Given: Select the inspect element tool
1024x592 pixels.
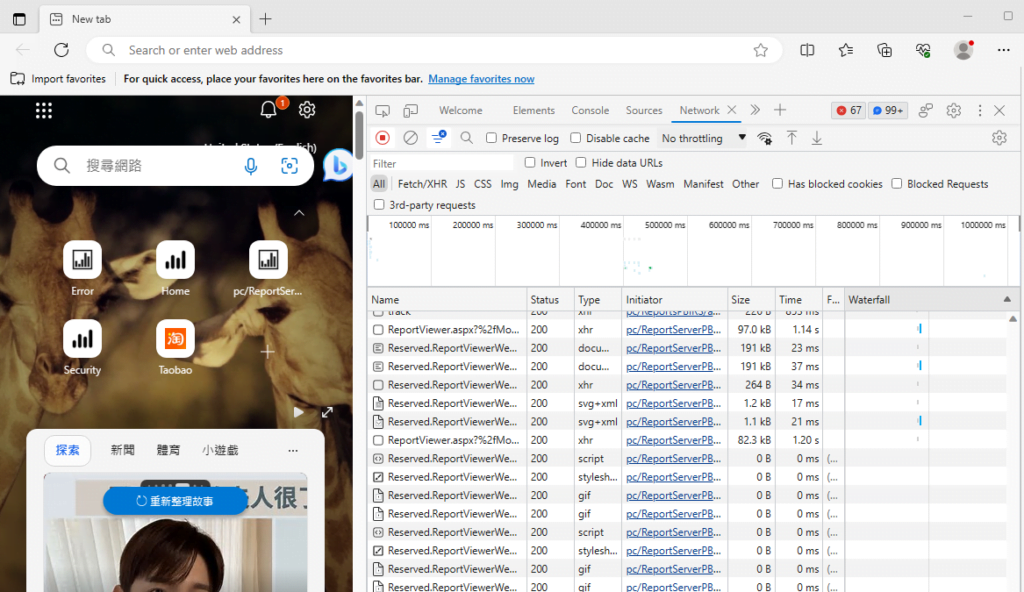Looking at the screenshot, I should [383, 110].
